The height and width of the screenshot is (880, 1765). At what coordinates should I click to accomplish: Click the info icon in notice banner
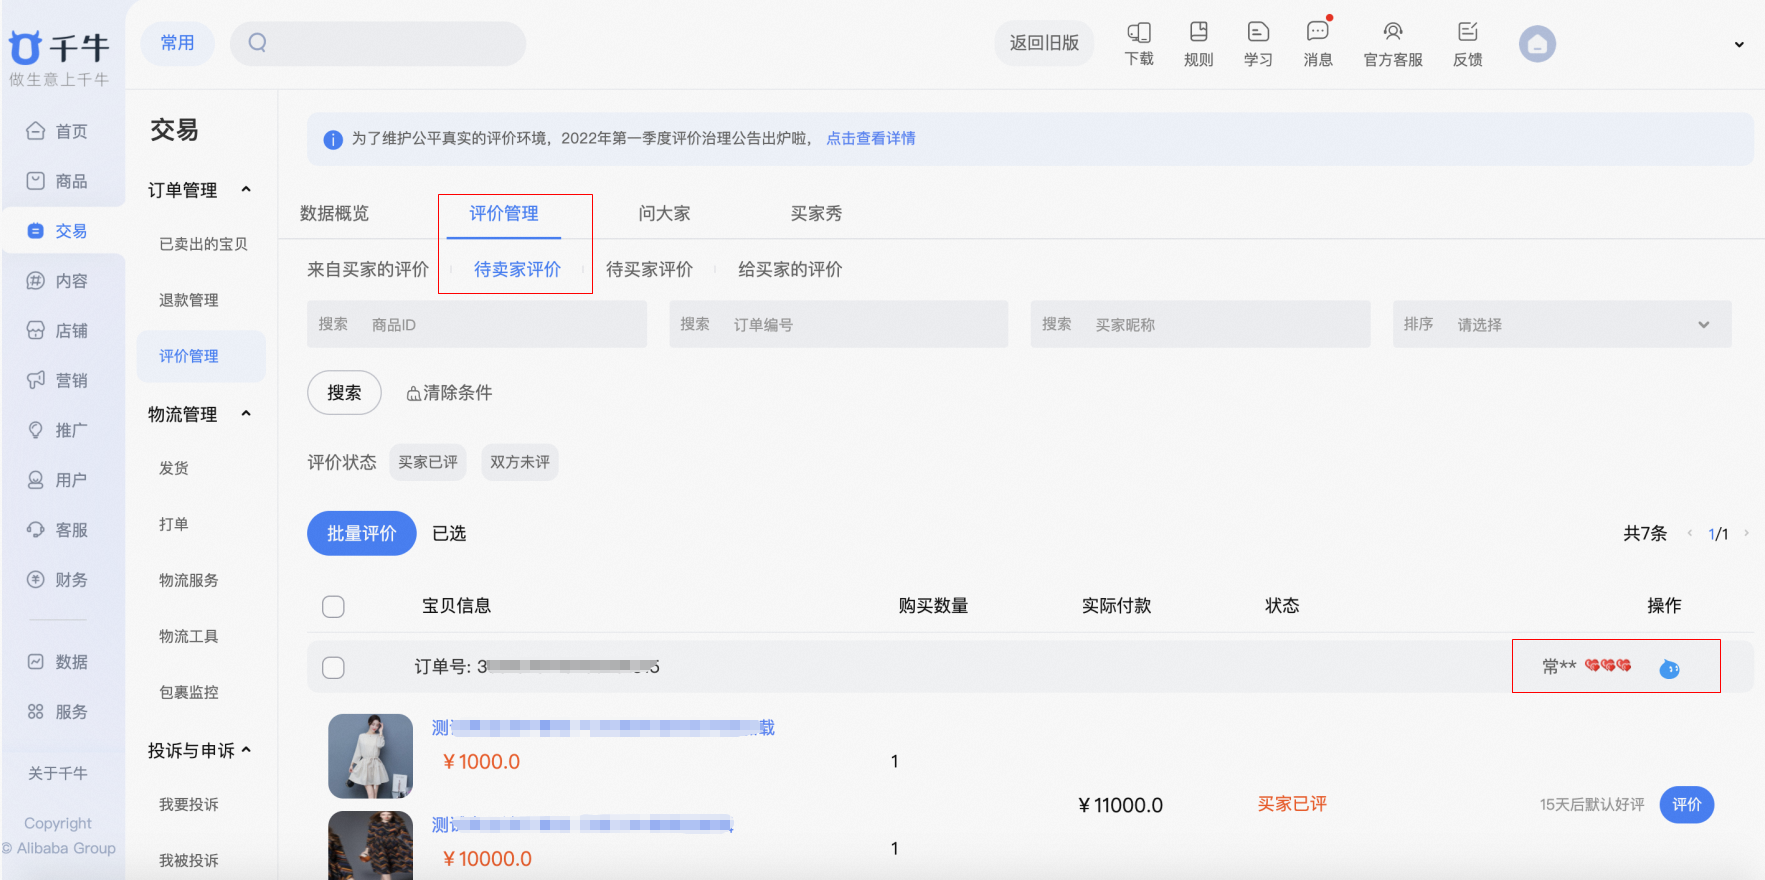tap(333, 140)
